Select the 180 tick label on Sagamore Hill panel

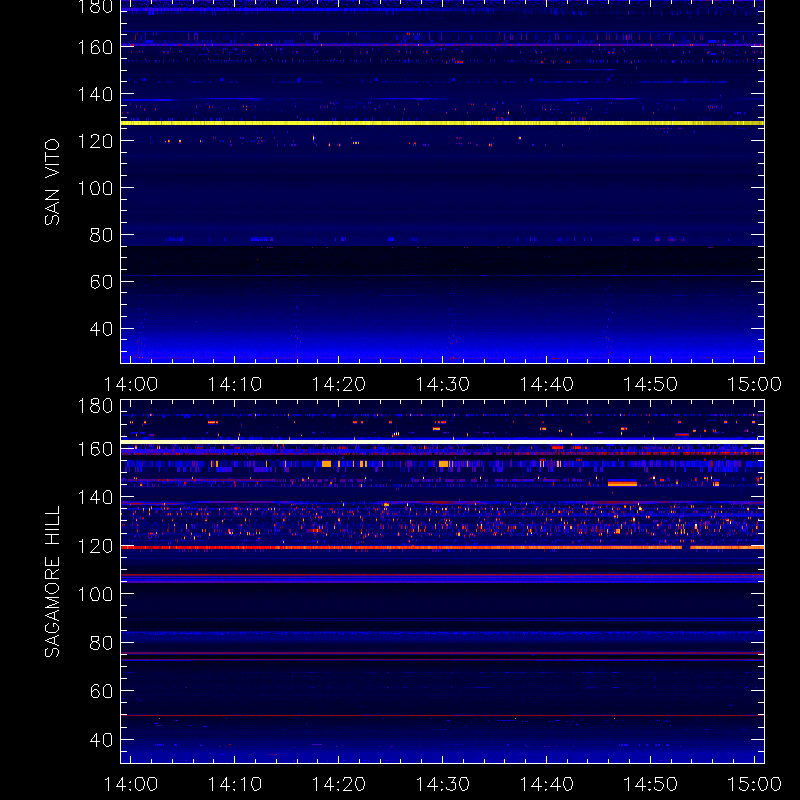coord(95,406)
